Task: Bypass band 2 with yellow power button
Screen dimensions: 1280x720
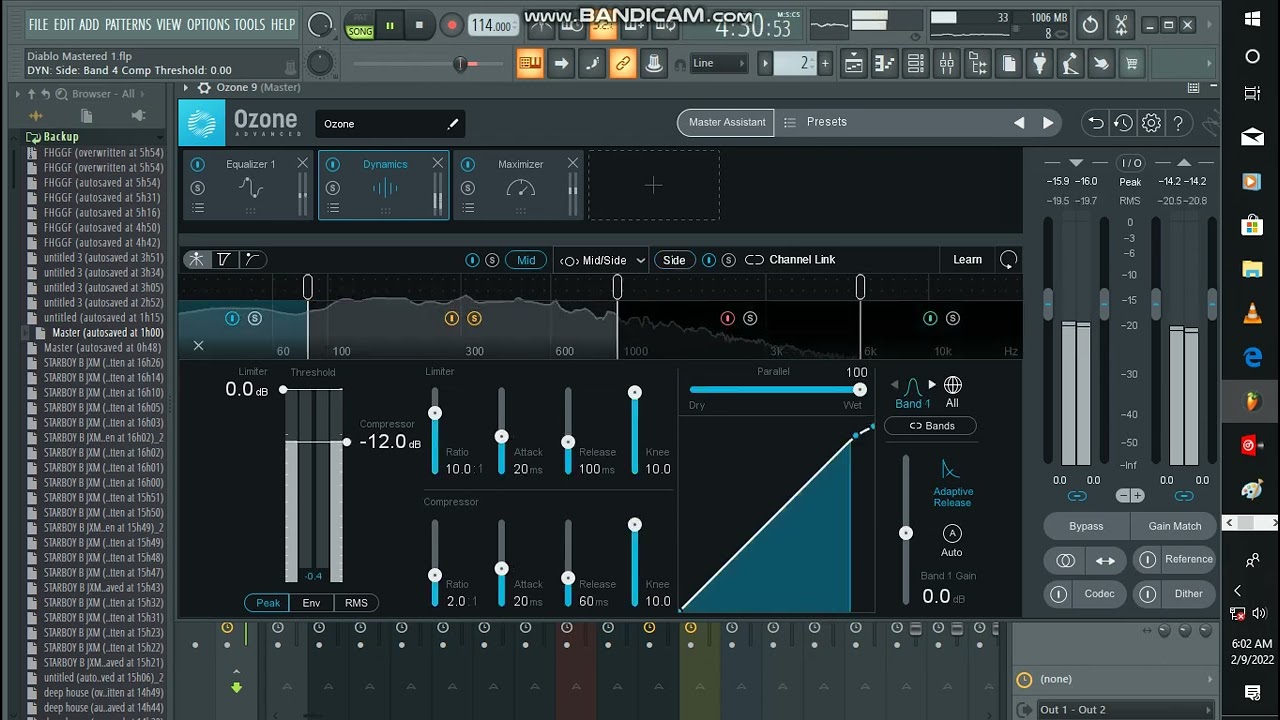Action: (451, 318)
